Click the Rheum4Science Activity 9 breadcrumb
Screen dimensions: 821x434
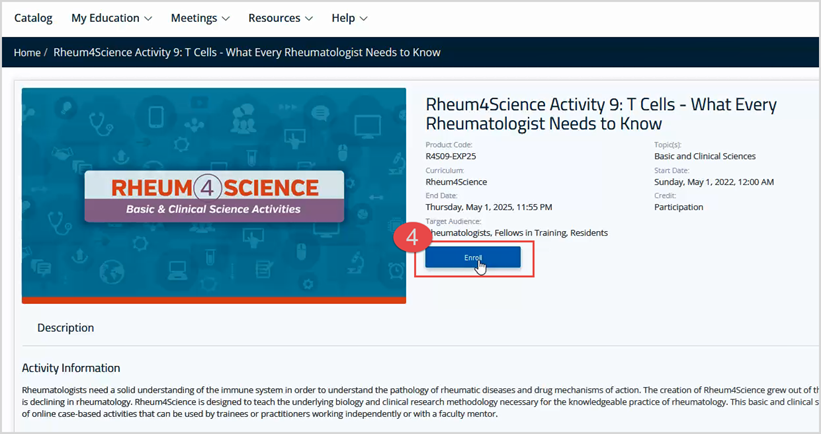[x=247, y=52]
